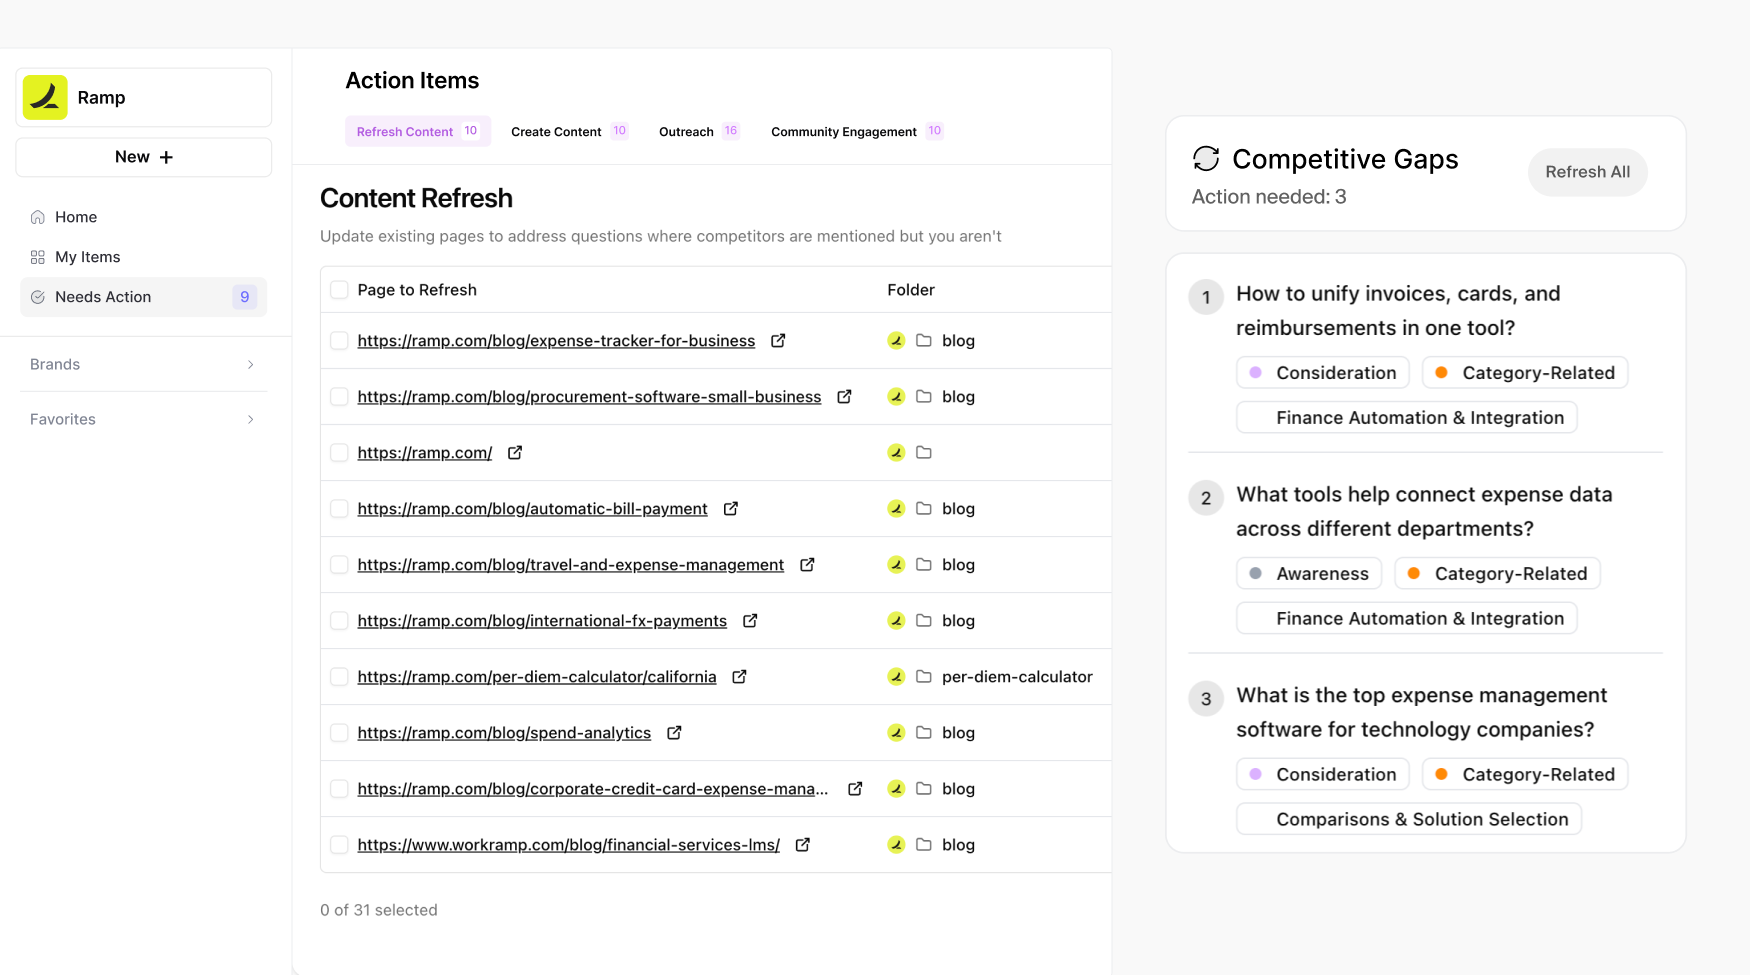Open My Items in the sidebar
Viewport: 1750px width, 975px height.
click(143, 257)
